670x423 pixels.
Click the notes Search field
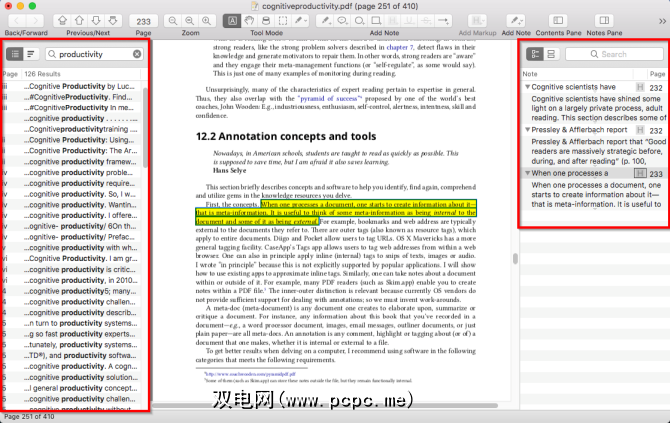[x=614, y=54]
